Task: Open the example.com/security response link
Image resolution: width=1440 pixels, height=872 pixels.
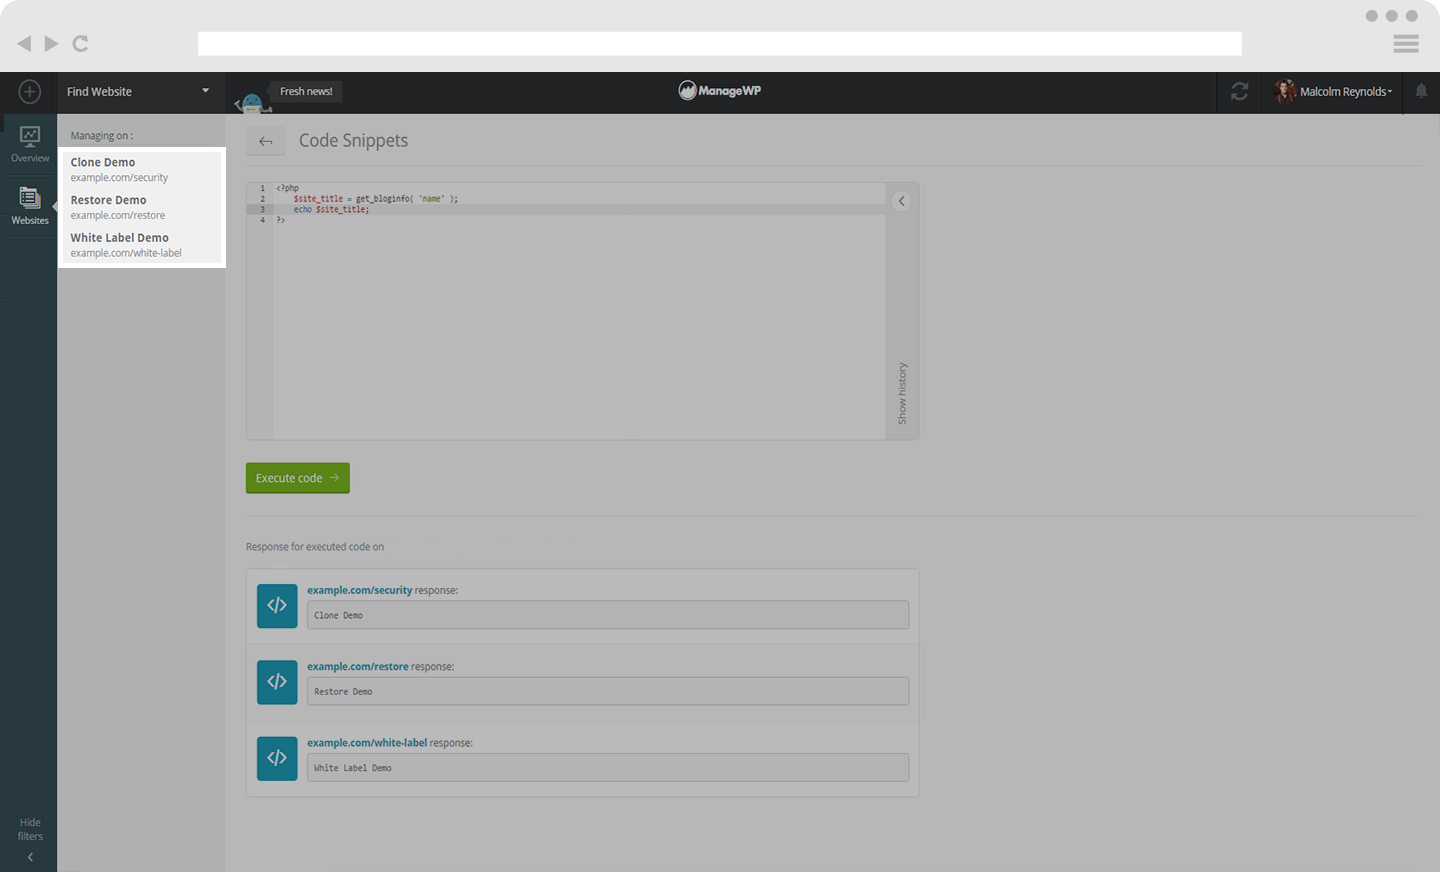Action: click(x=359, y=590)
